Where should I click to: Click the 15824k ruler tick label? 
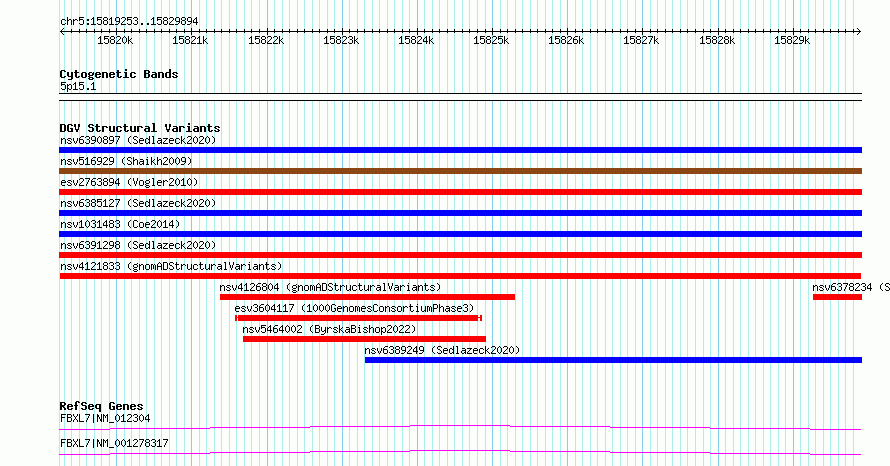[416, 40]
